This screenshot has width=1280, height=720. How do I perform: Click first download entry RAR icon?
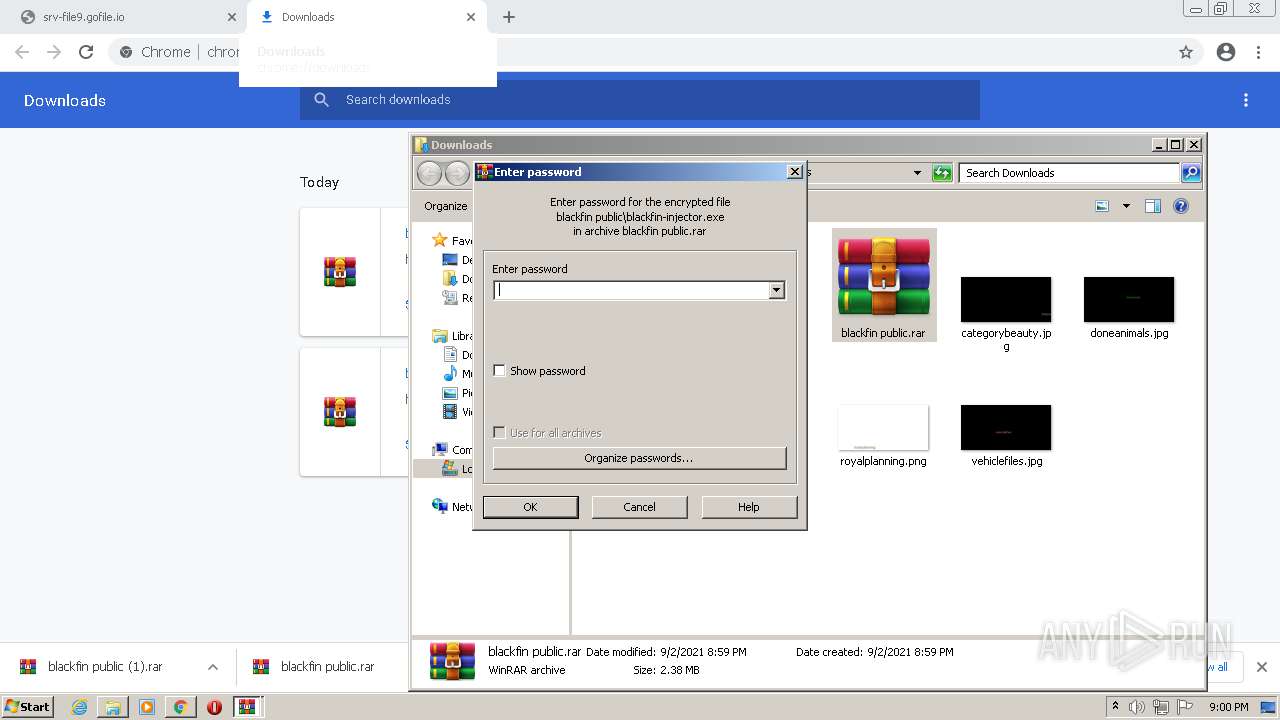point(340,272)
